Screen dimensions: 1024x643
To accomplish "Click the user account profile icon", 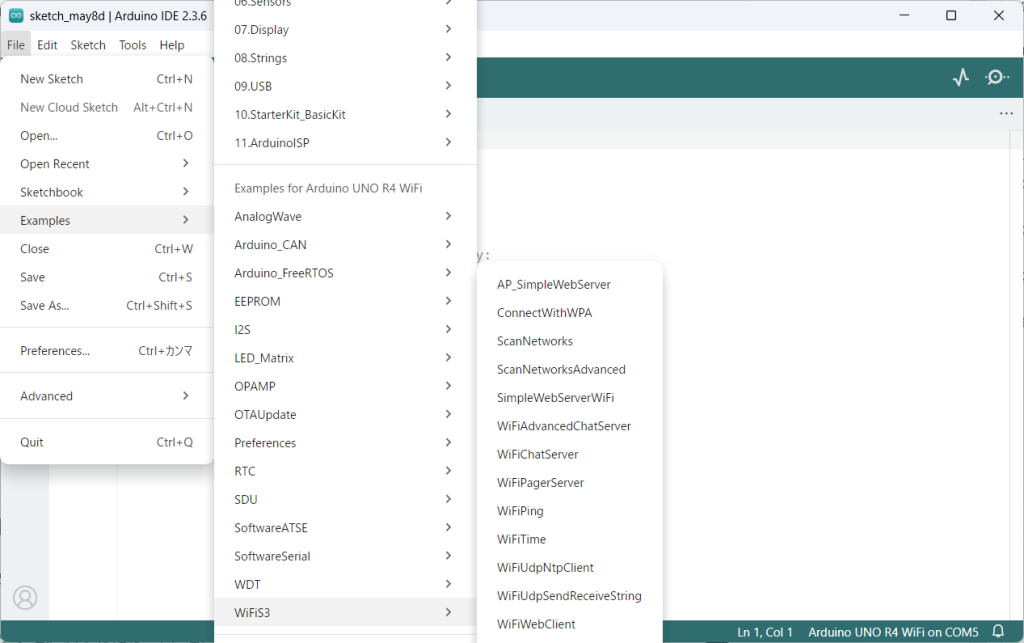I will 25,597.
